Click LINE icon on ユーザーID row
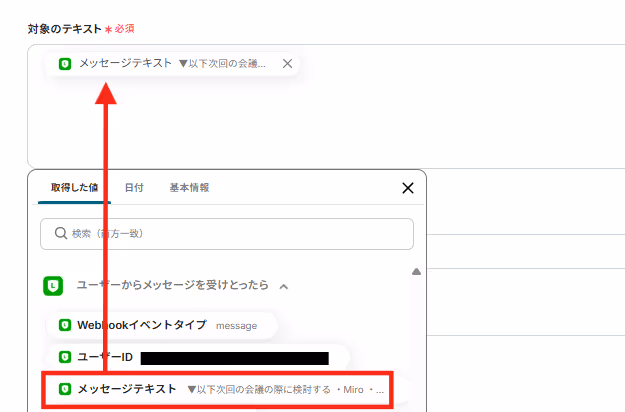The height and width of the screenshot is (412, 625). click(x=65, y=357)
